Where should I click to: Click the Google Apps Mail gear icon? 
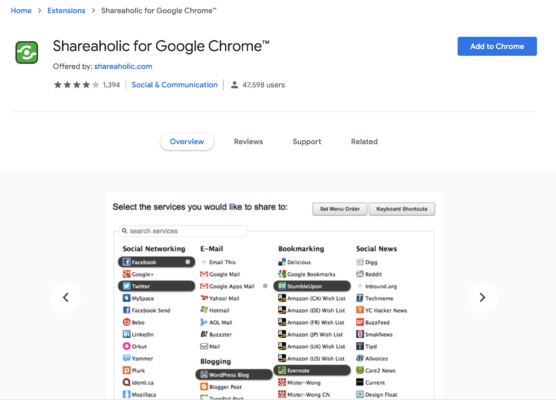(x=265, y=286)
